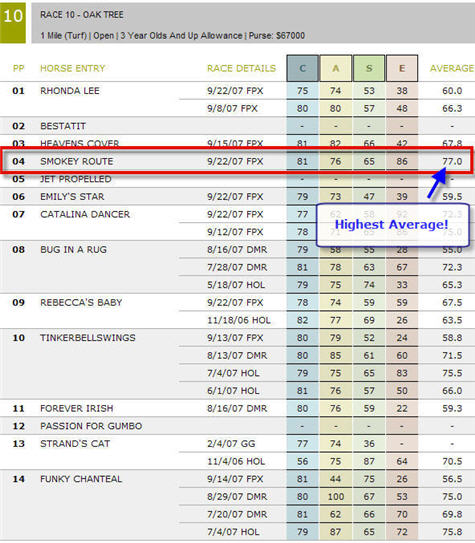The image size is (475, 543).
Task: Click Forever Irish's 8/16/07 DMR race
Action: click(x=237, y=409)
